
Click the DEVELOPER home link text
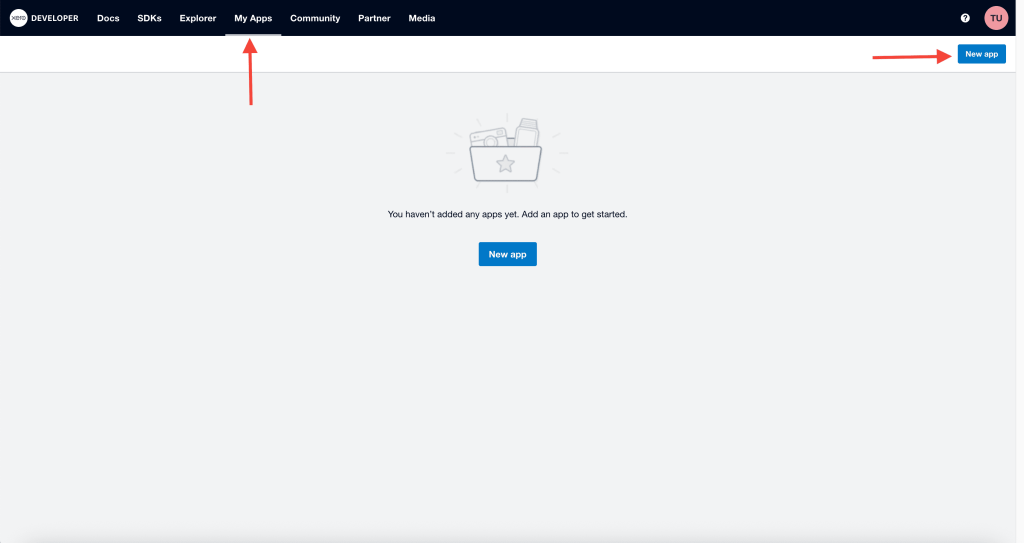click(55, 18)
